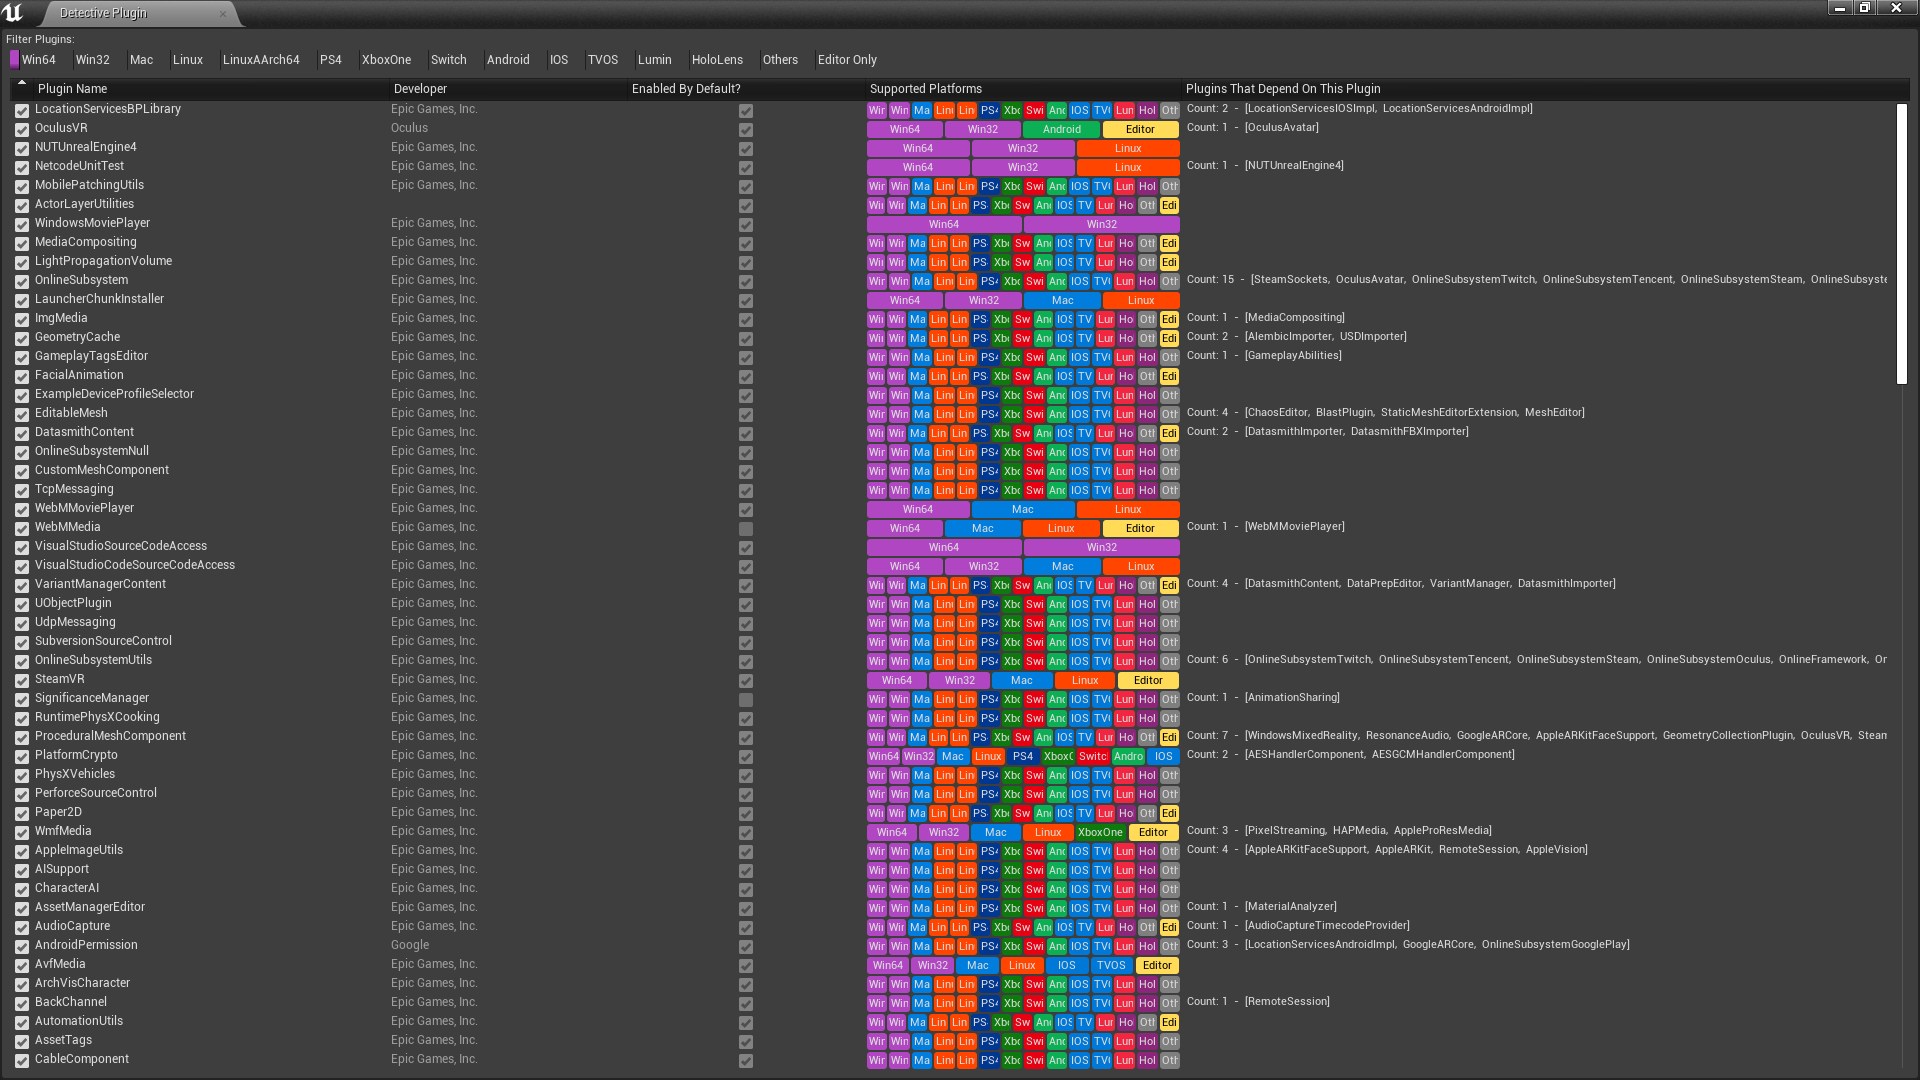1920x1080 pixels.
Task: Uncheck the Paper2D plugin checkbox
Action: point(22,814)
